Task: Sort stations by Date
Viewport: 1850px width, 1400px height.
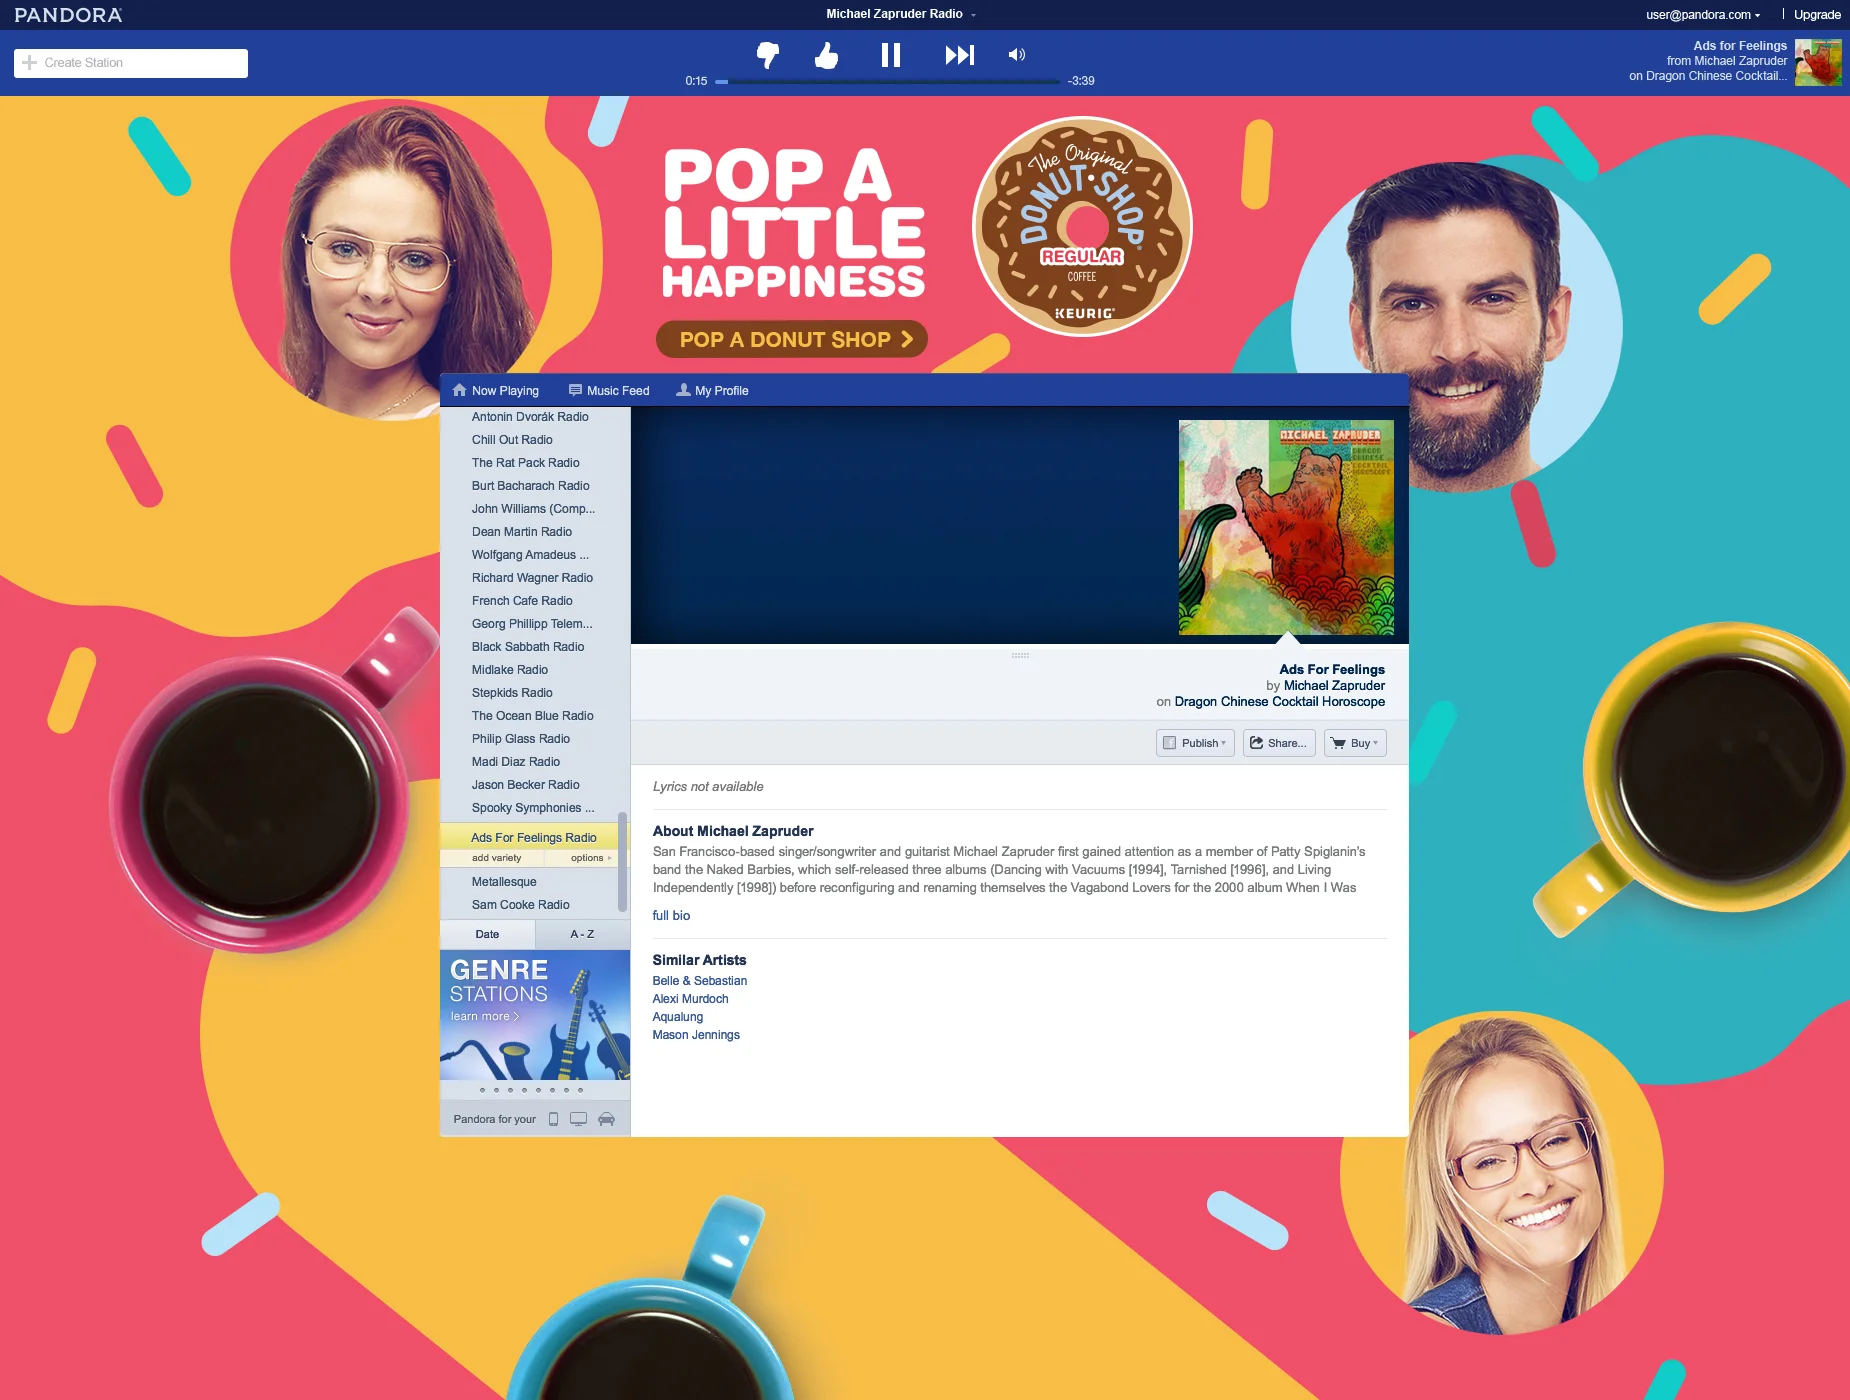Action: tap(487, 934)
